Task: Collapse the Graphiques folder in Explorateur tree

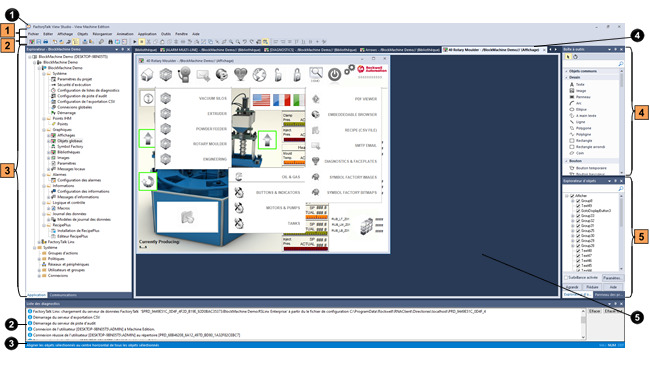Action: (44, 130)
